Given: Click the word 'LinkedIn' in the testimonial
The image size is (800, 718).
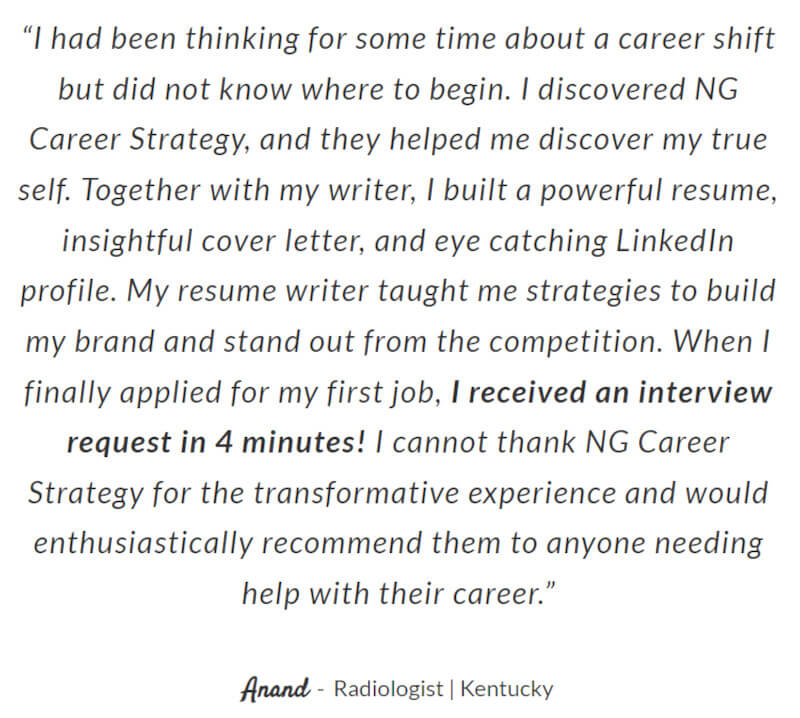Looking at the screenshot, I should 674,241.
